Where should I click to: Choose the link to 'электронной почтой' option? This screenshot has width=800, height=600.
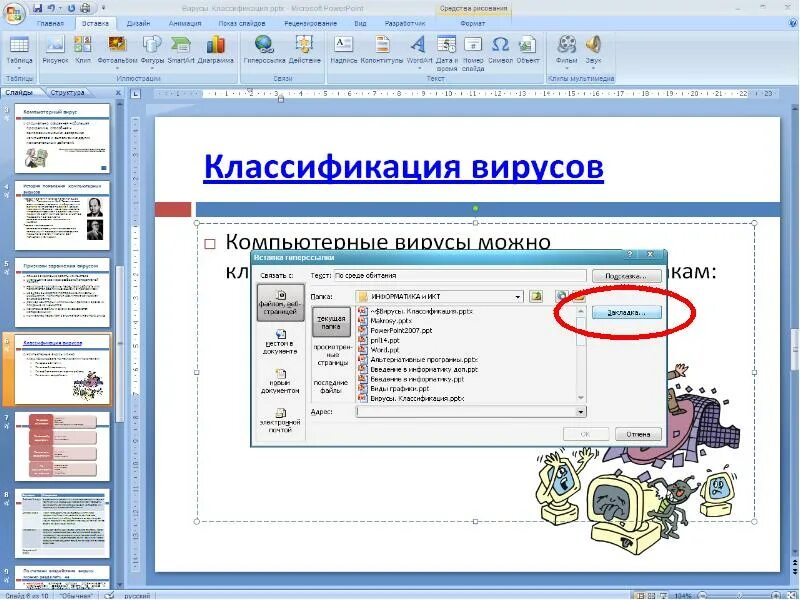click(x=280, y=420)
